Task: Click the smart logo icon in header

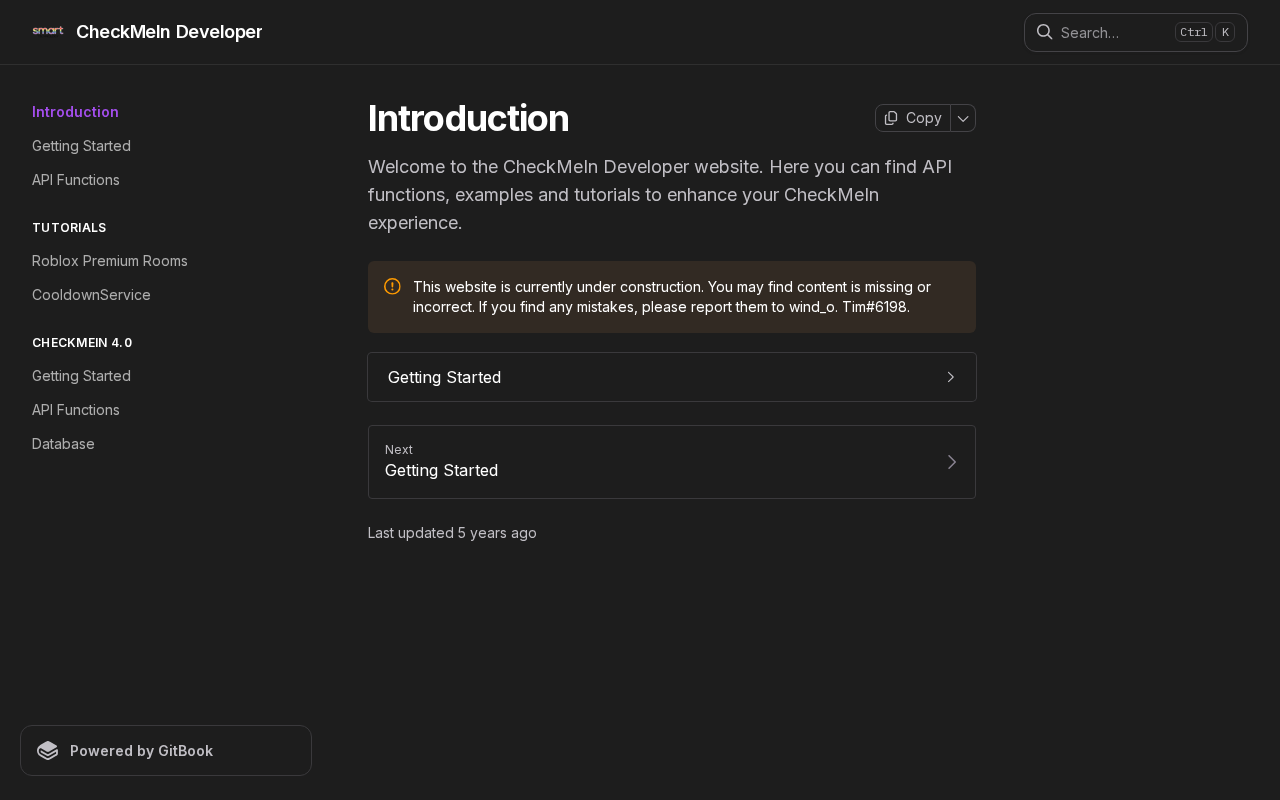Action: [x=48, y=31]
